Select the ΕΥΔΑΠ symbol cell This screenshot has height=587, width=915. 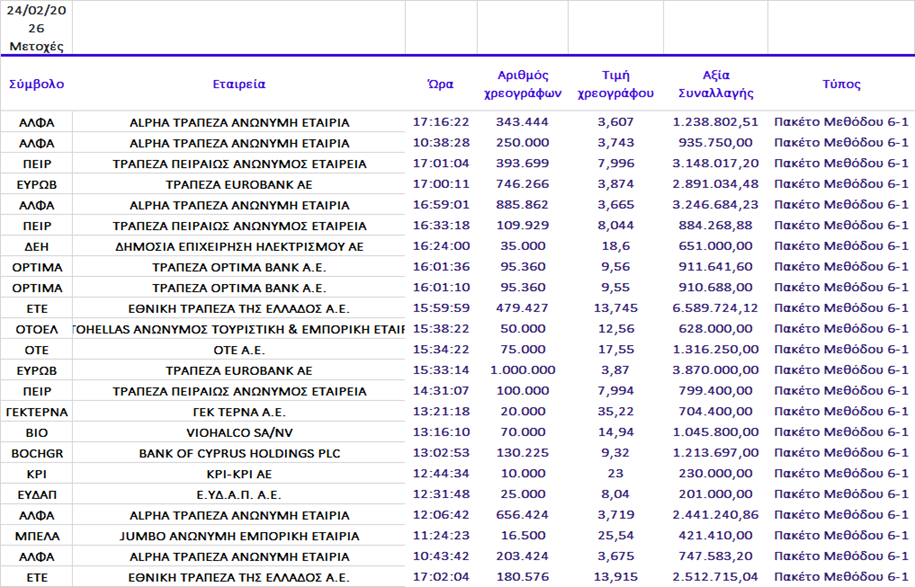tap(36, 494)
